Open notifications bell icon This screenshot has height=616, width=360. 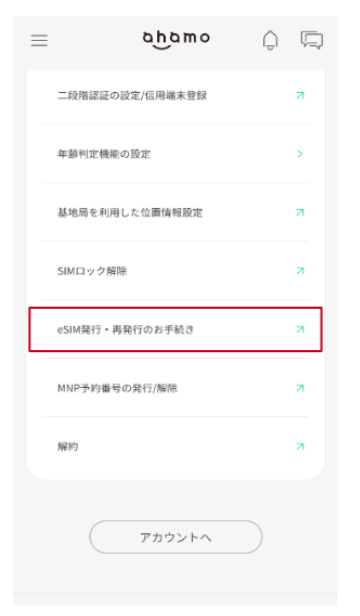pyautogui.click(x=270, y=40)
